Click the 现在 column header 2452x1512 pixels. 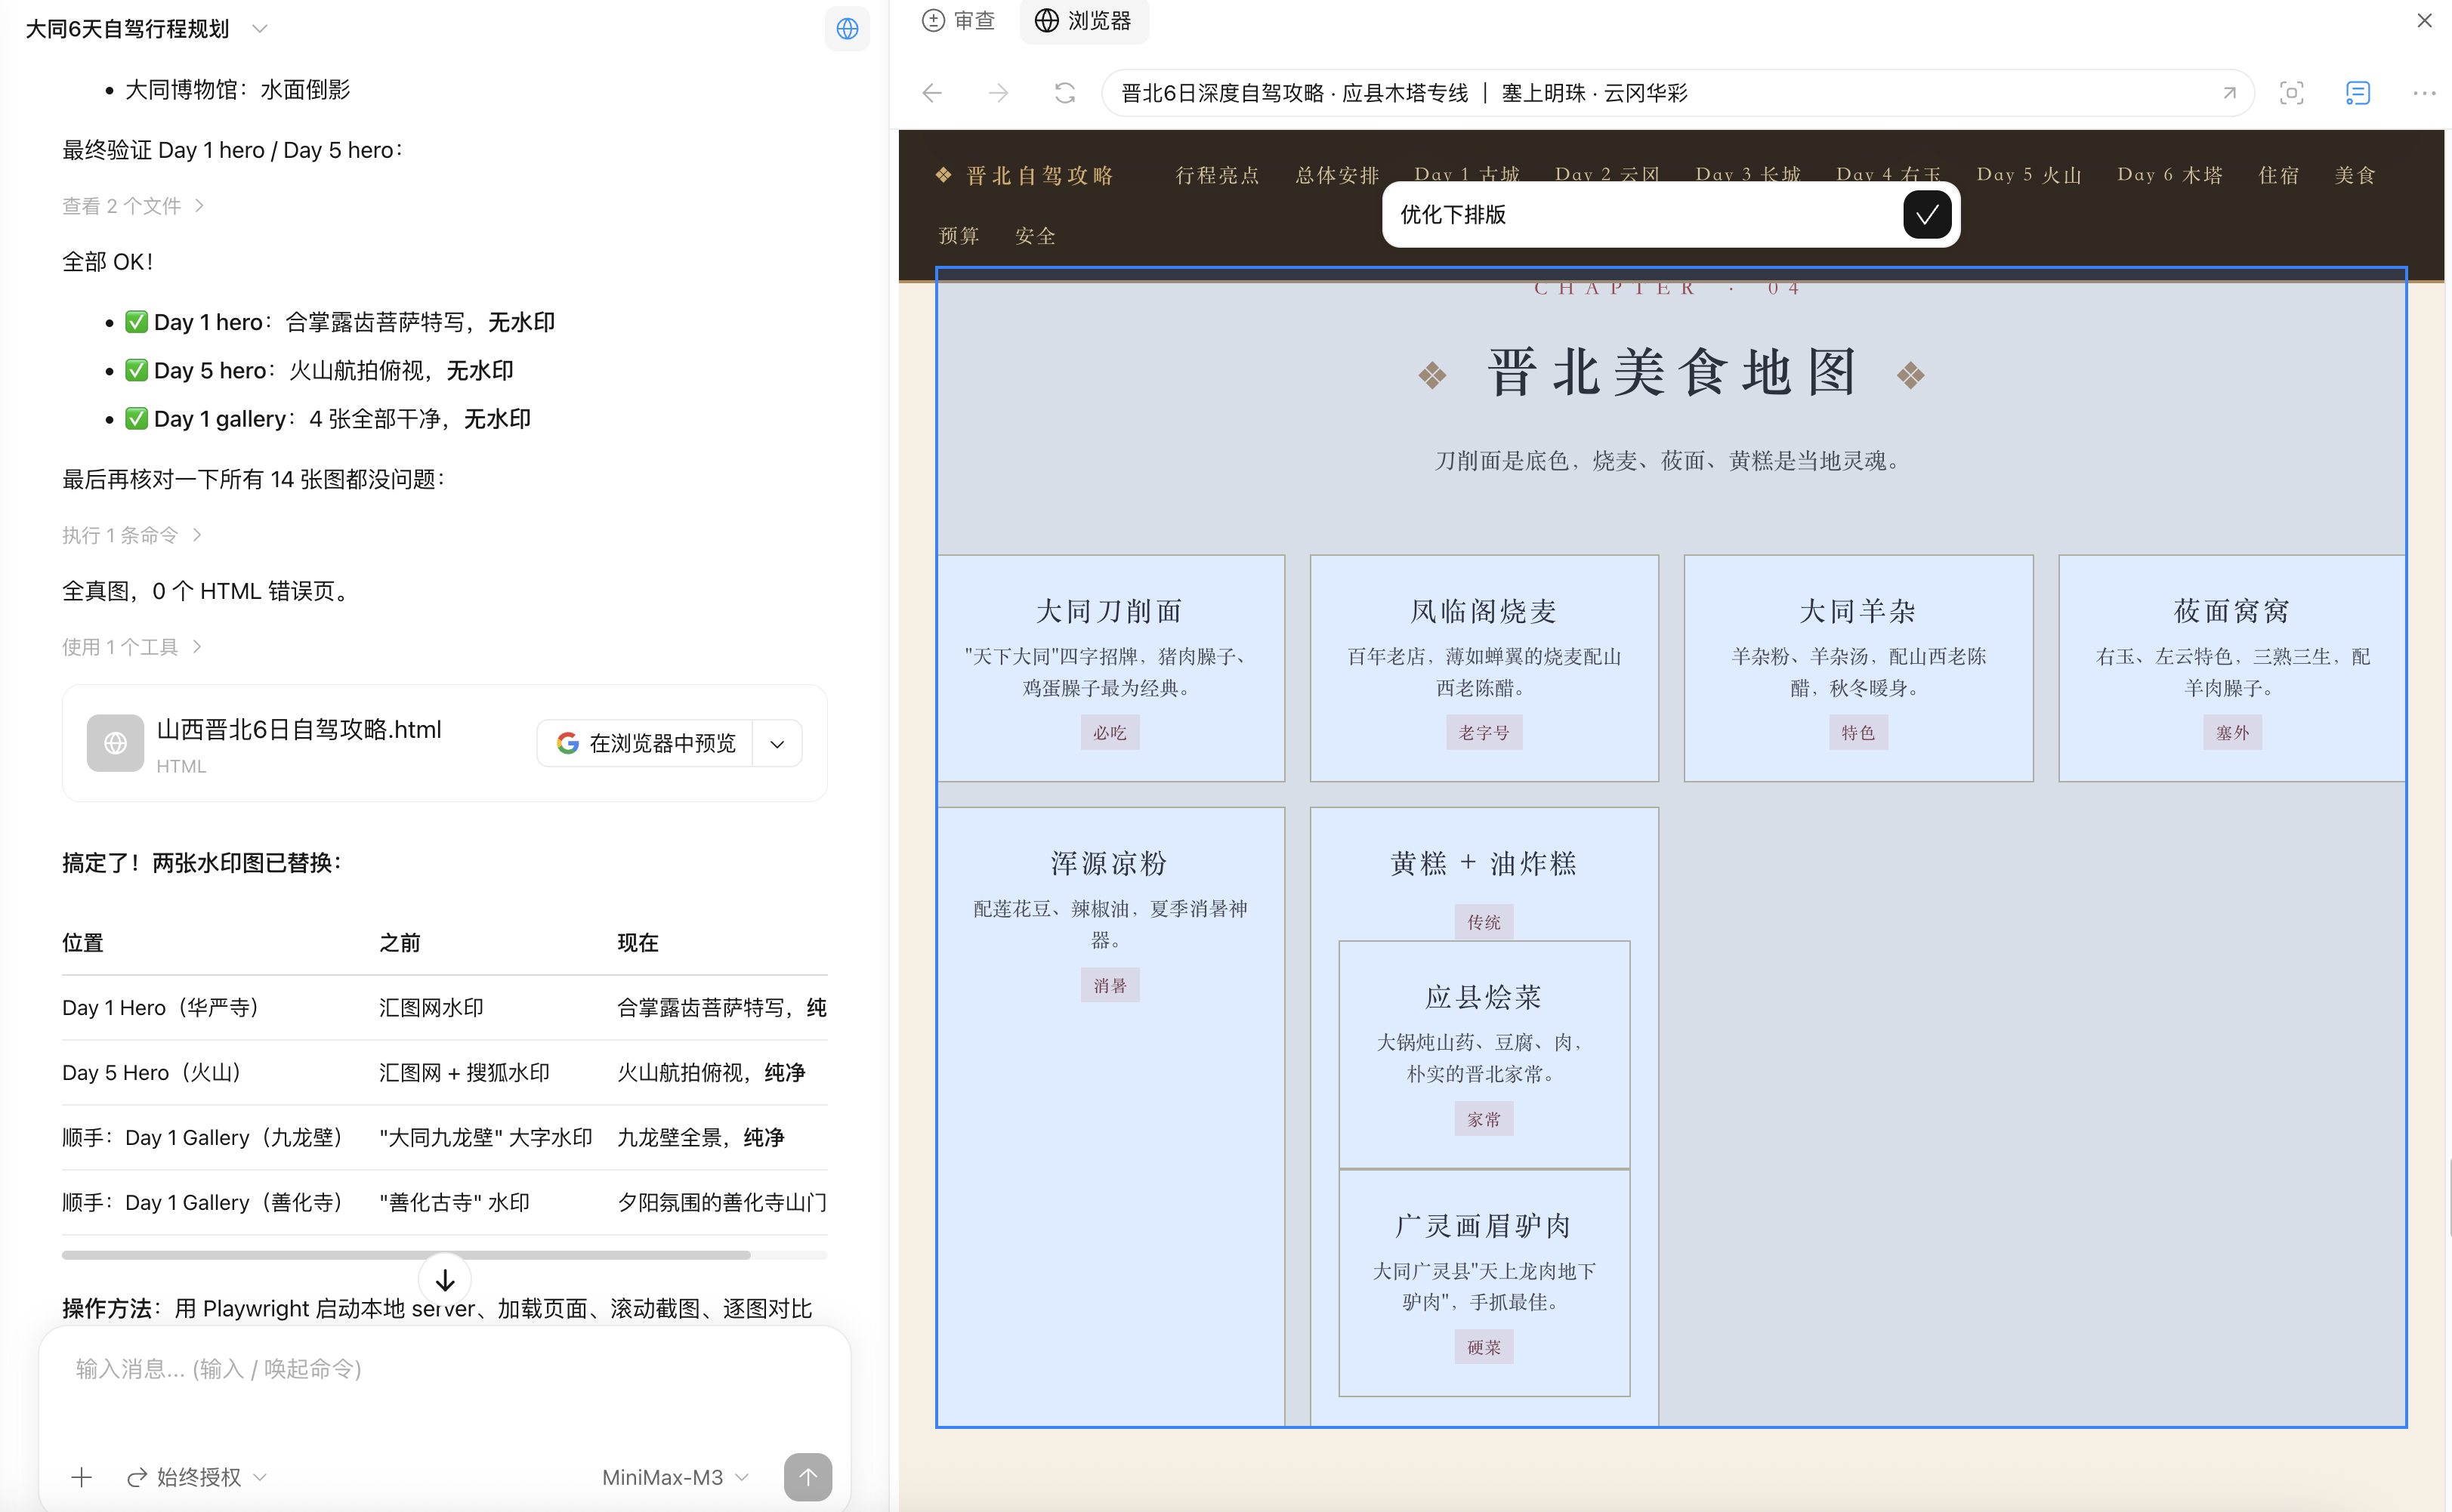(637, 942)
